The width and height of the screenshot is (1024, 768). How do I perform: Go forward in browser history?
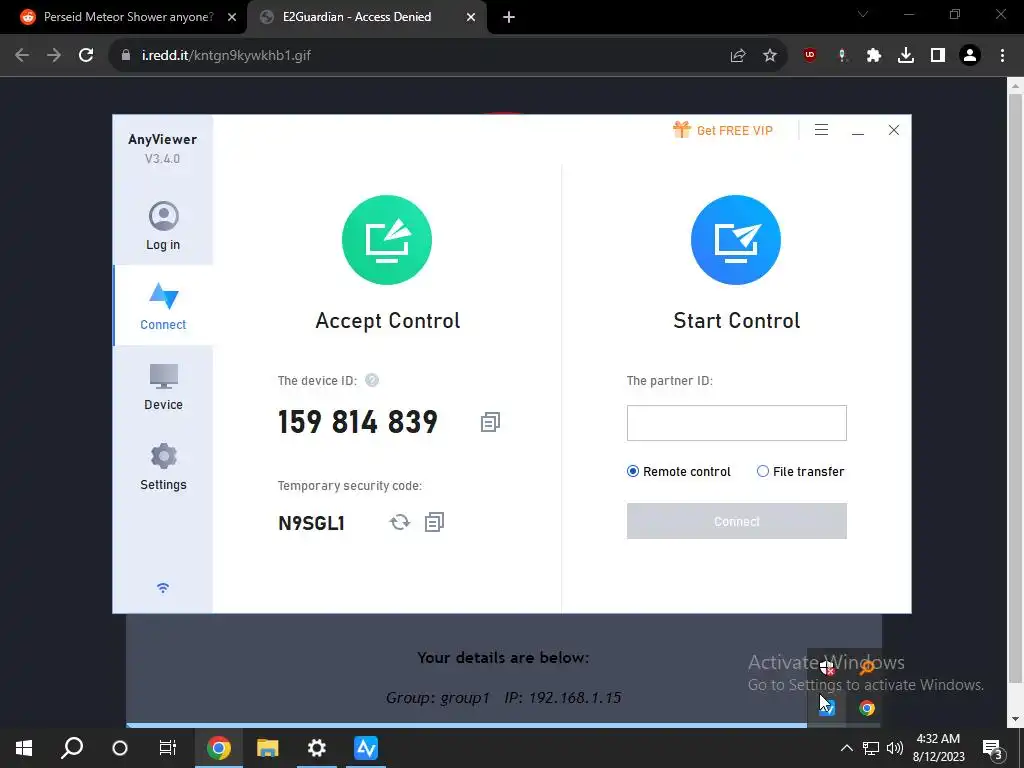coord(54,56)
